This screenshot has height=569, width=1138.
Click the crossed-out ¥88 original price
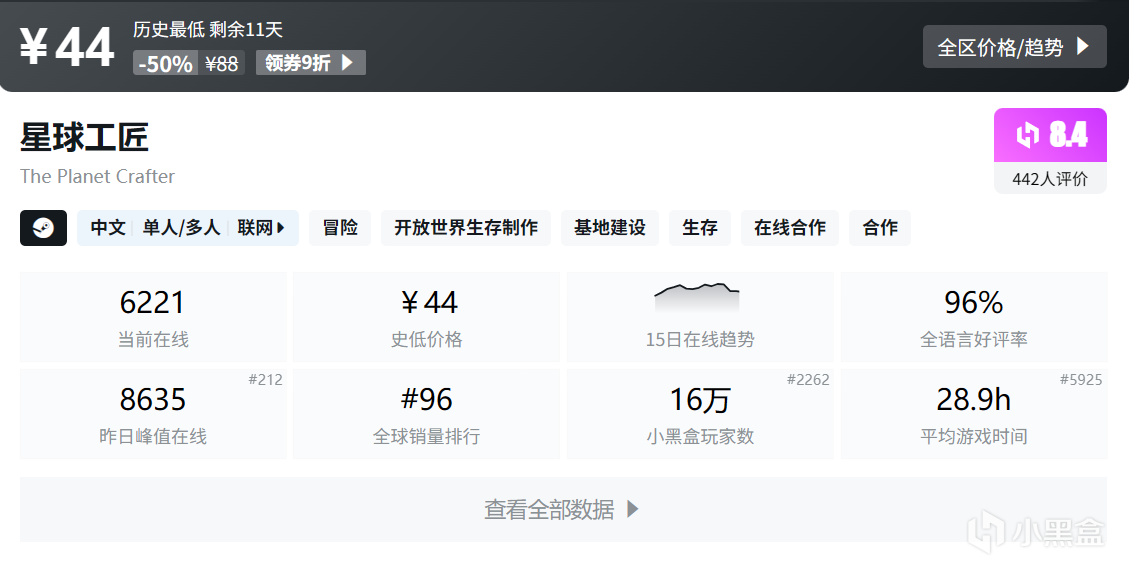tap(221, 64)
